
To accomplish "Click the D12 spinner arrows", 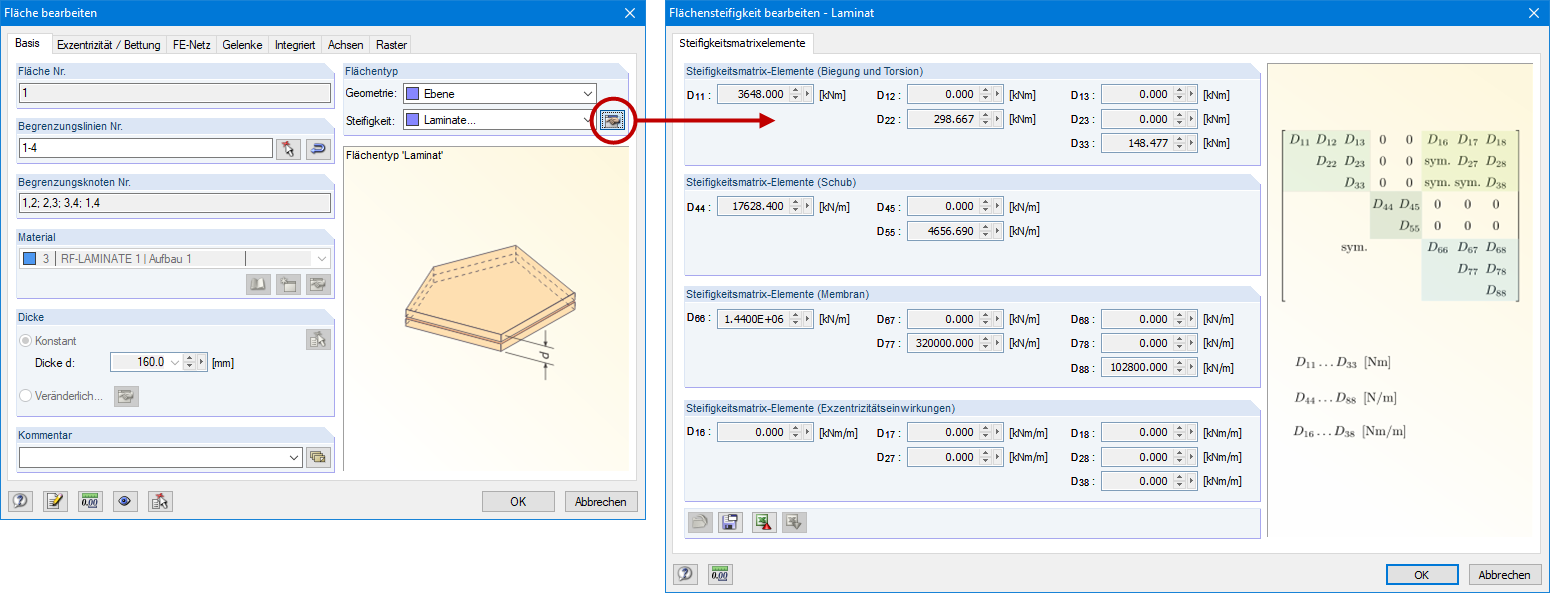I will [x=985, y=95].
